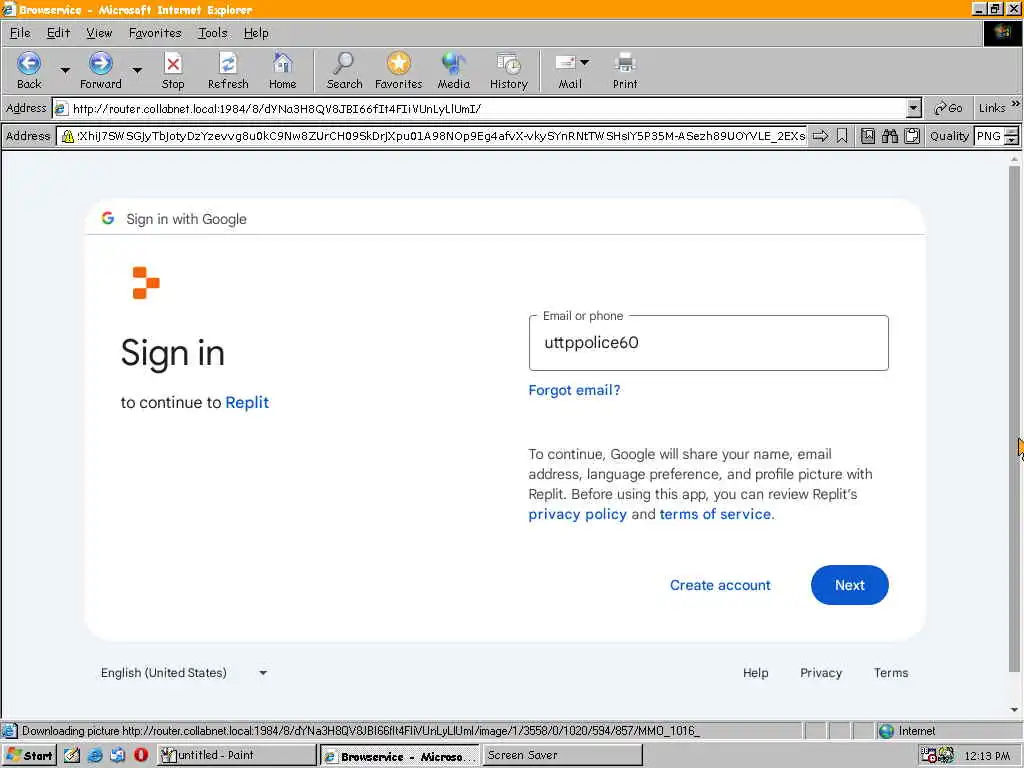Open the English (United States) language dropdown

click(x=184, y=673)
